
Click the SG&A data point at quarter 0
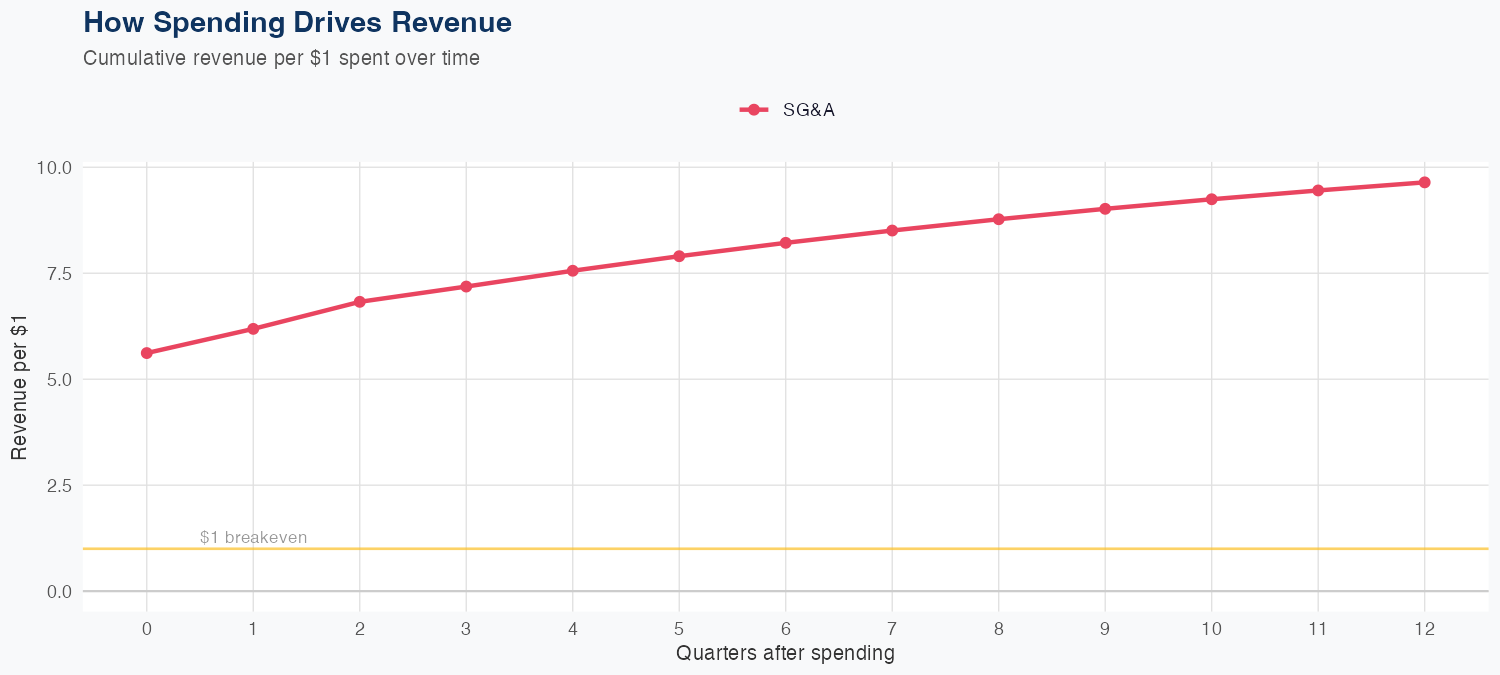pyautogui.click(x=147, y=353)
